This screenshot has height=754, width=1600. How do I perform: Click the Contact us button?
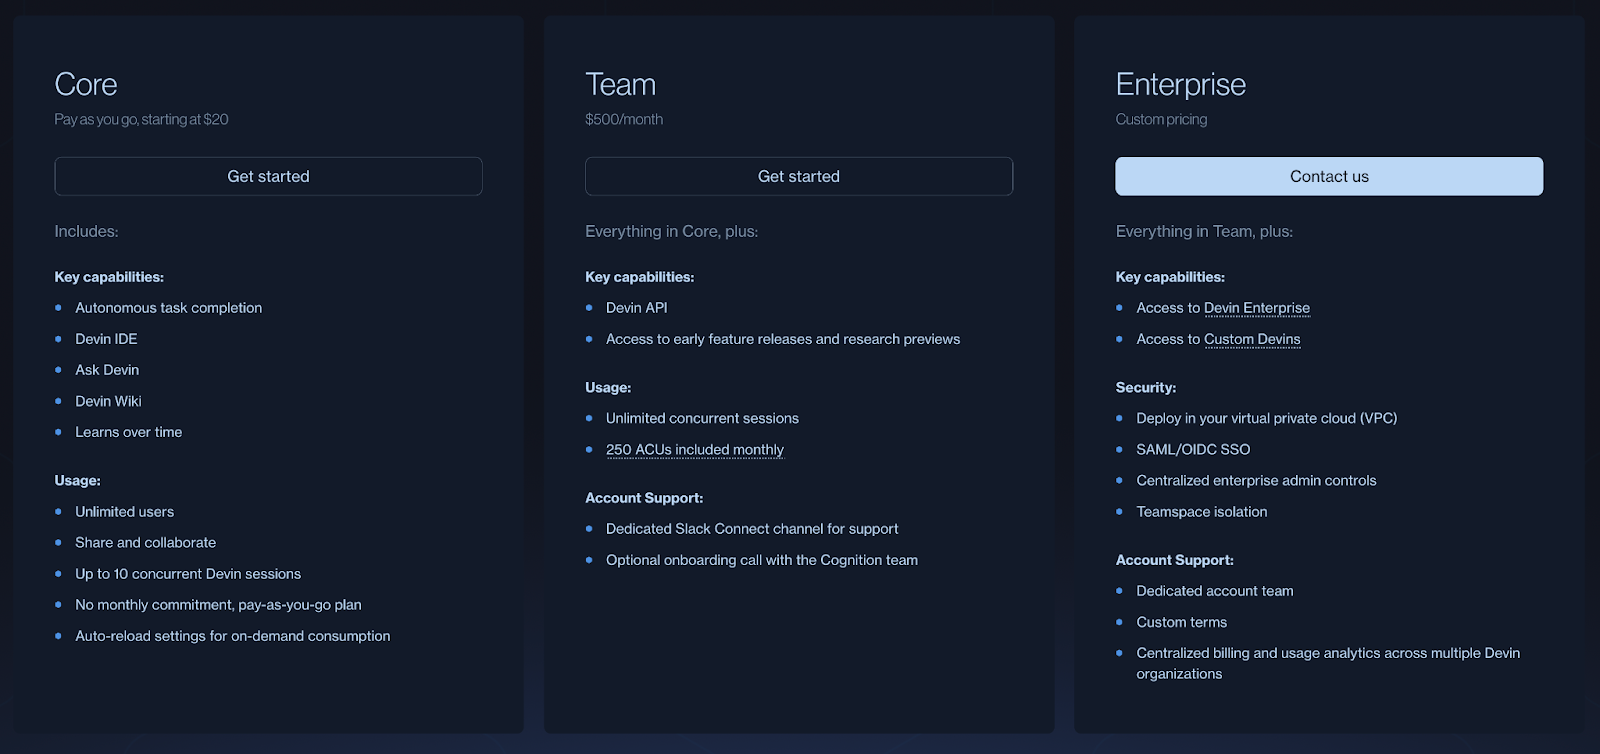1329,176
